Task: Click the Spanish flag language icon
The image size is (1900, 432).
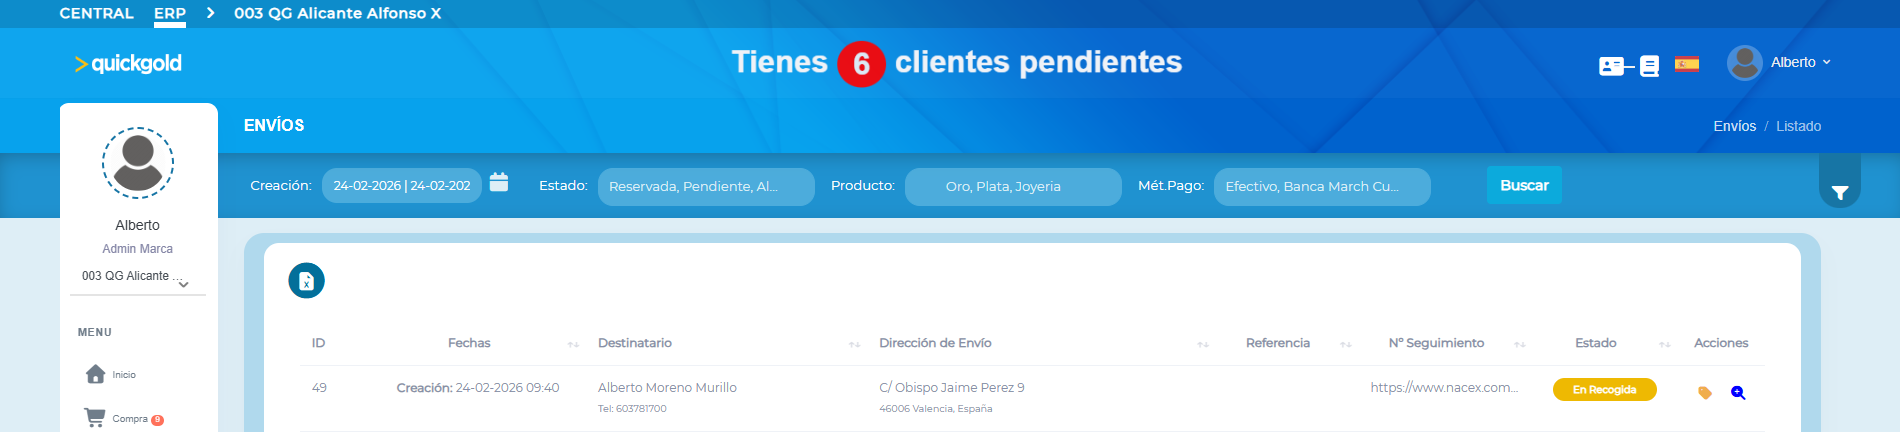Action: click(1687, 64)
